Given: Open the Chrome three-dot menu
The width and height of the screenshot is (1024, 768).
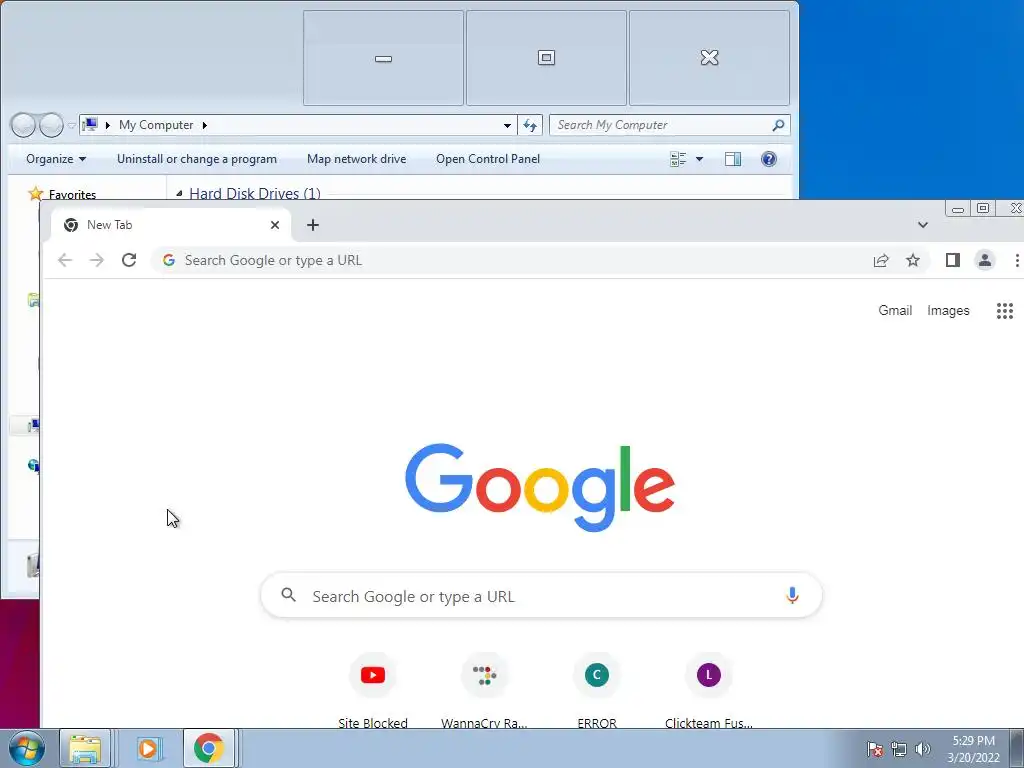Looking at the screenshot, I should 1016,260.
